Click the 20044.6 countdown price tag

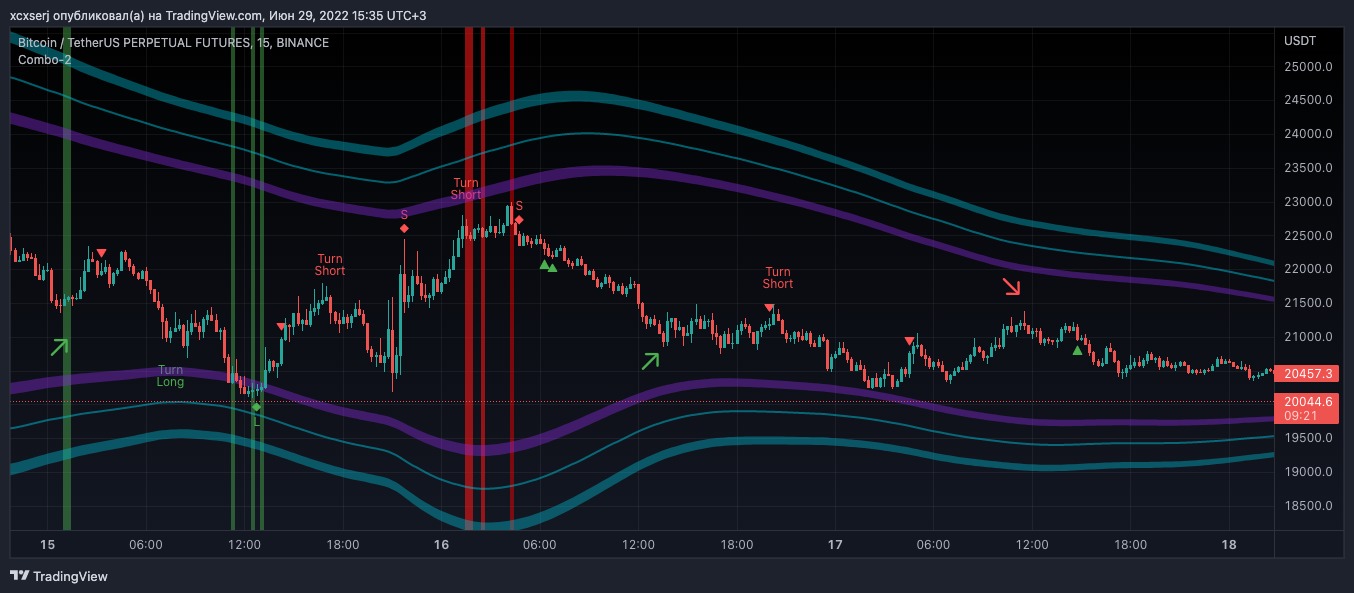(x=1308, y=407)
